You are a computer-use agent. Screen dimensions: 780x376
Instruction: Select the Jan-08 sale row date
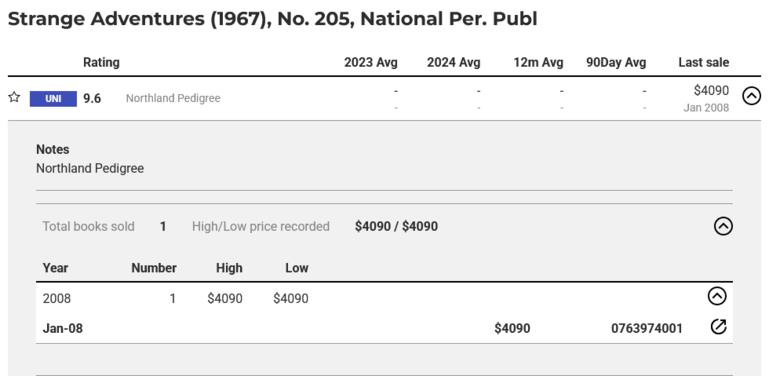(x=63, y=328)
